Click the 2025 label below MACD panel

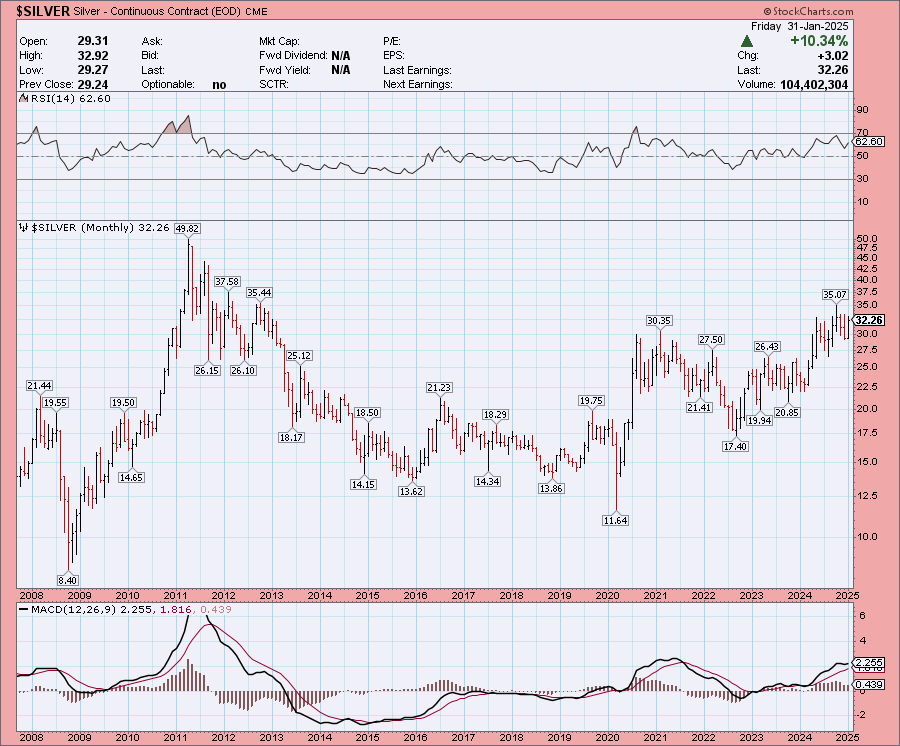[847, 737]
